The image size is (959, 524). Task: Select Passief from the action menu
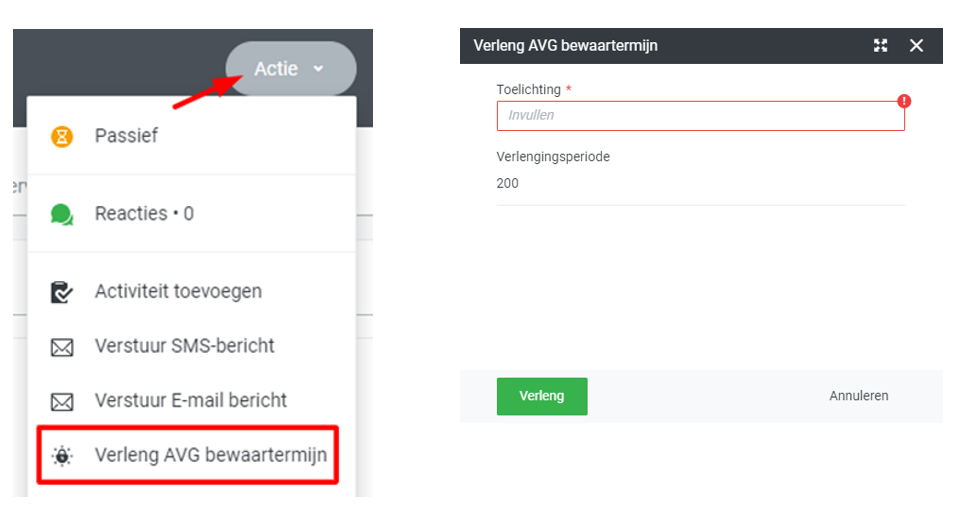coord(126,136)
